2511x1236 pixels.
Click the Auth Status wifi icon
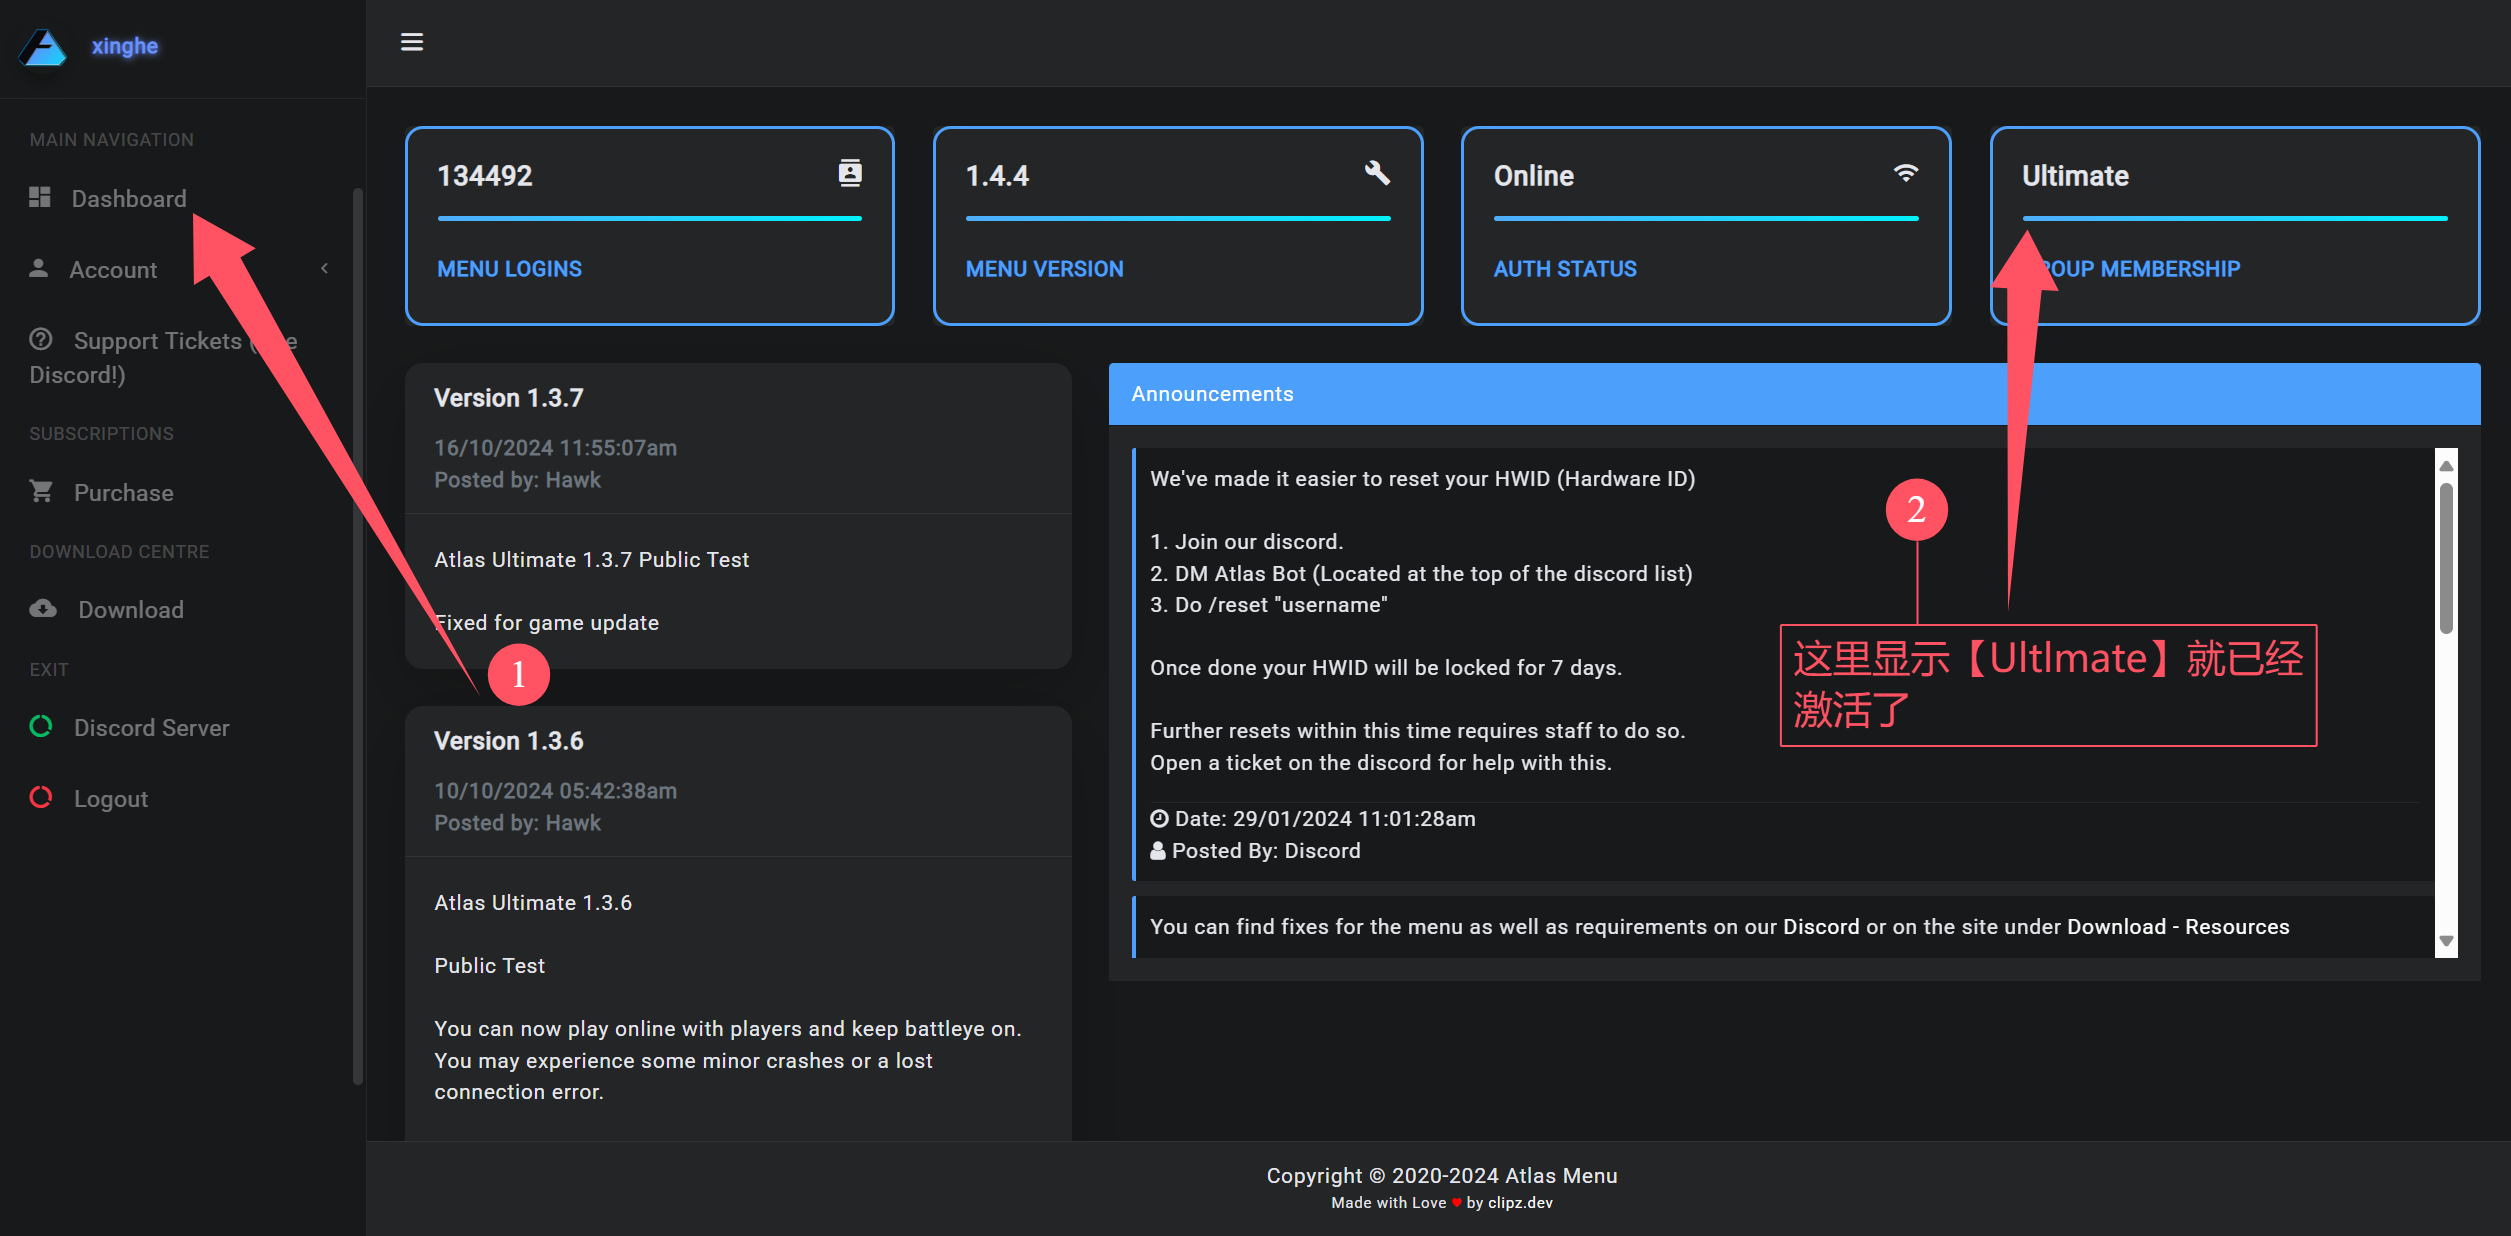click(1905, 173)
